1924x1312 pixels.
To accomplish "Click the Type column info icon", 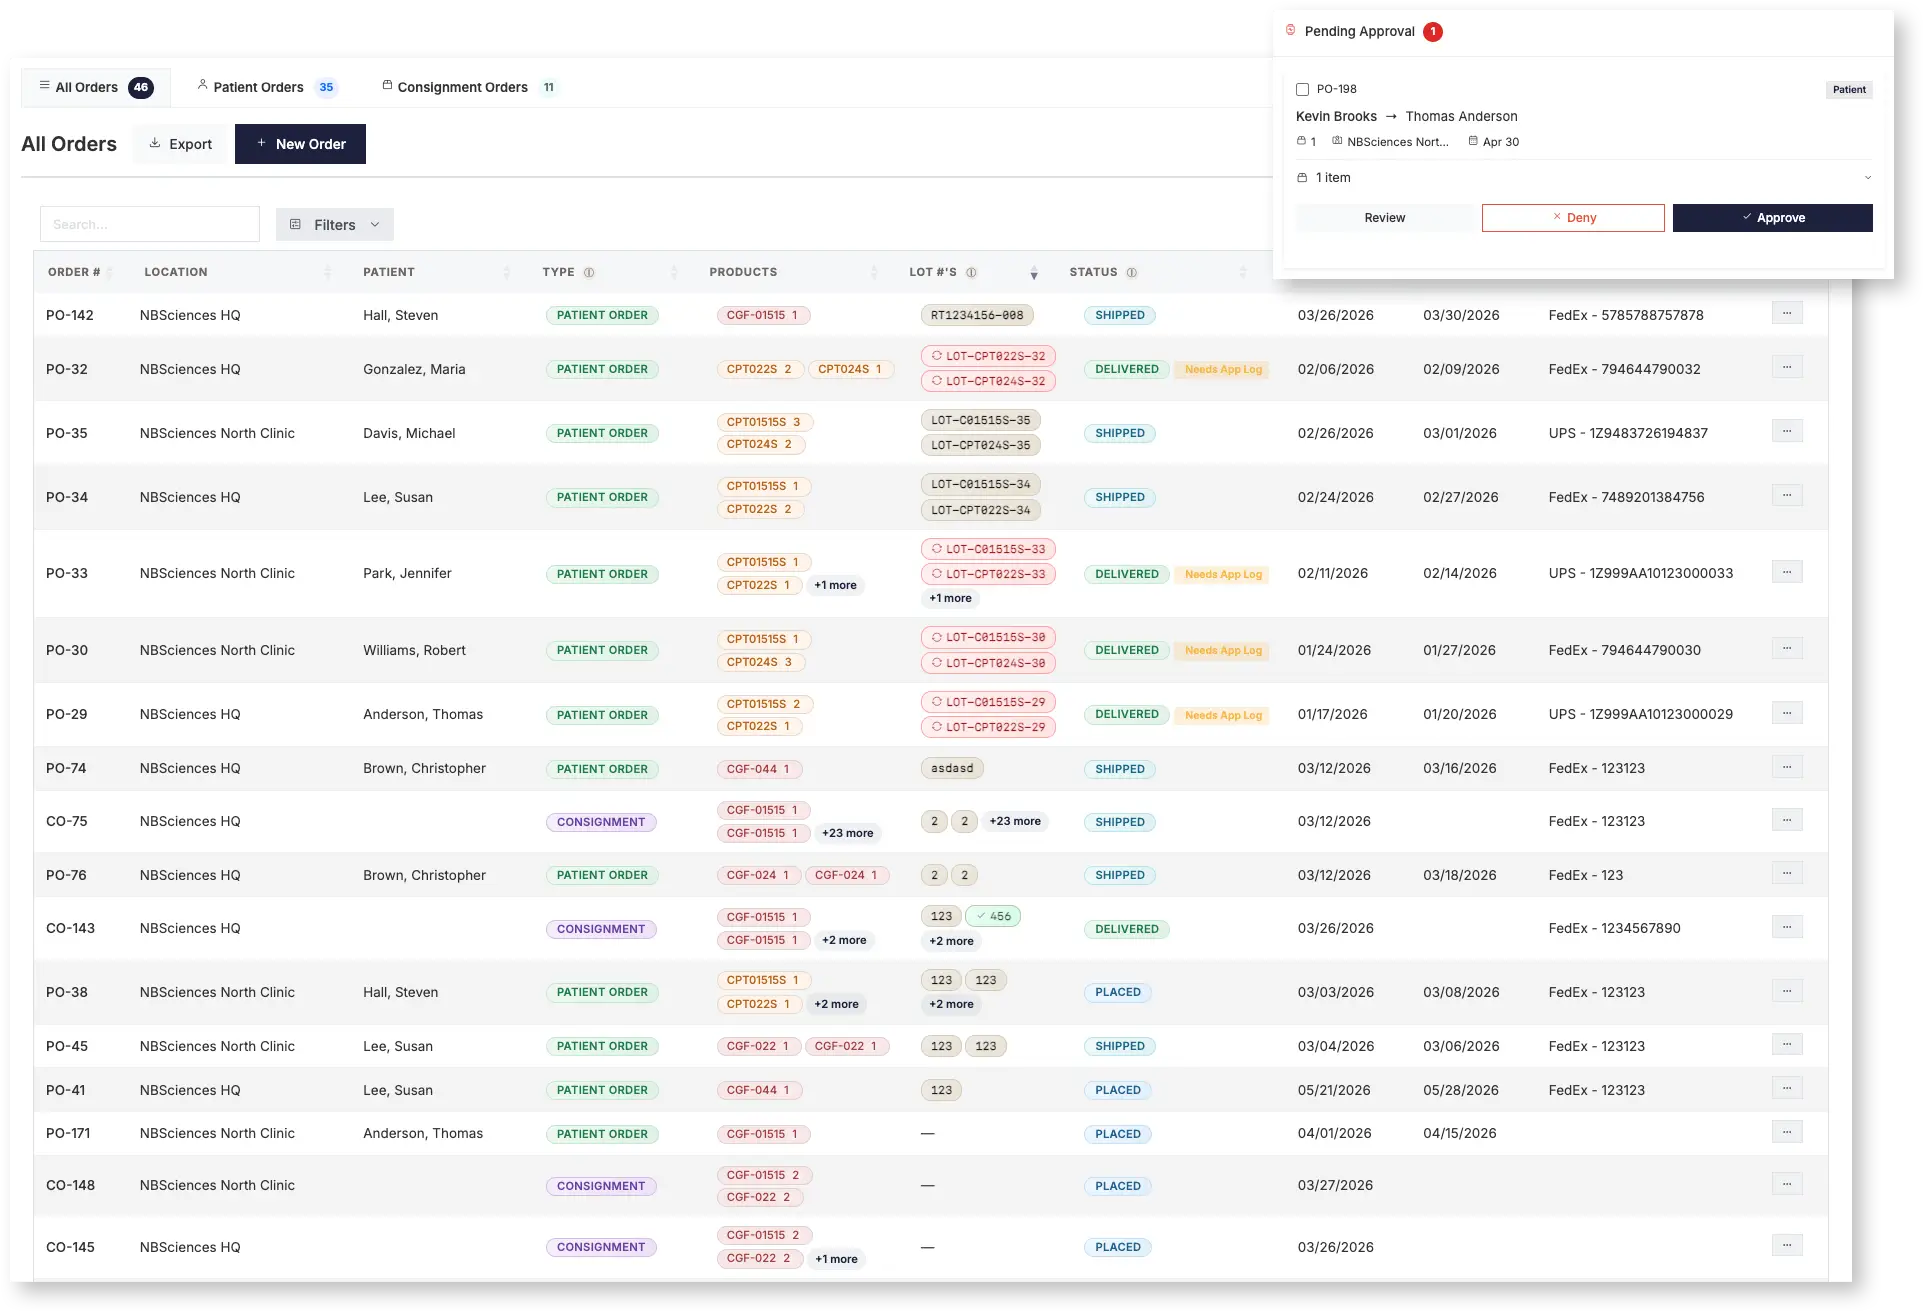I will point(589,273).
